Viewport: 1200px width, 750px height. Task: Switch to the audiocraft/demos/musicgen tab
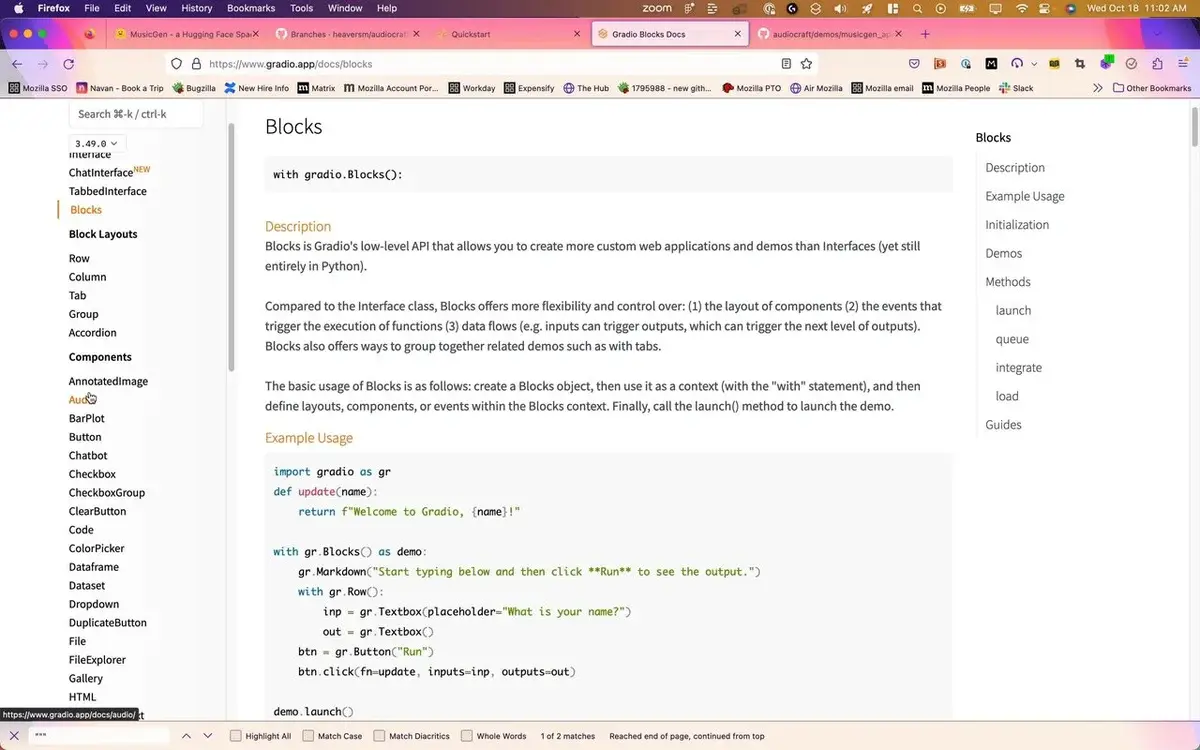828,34
